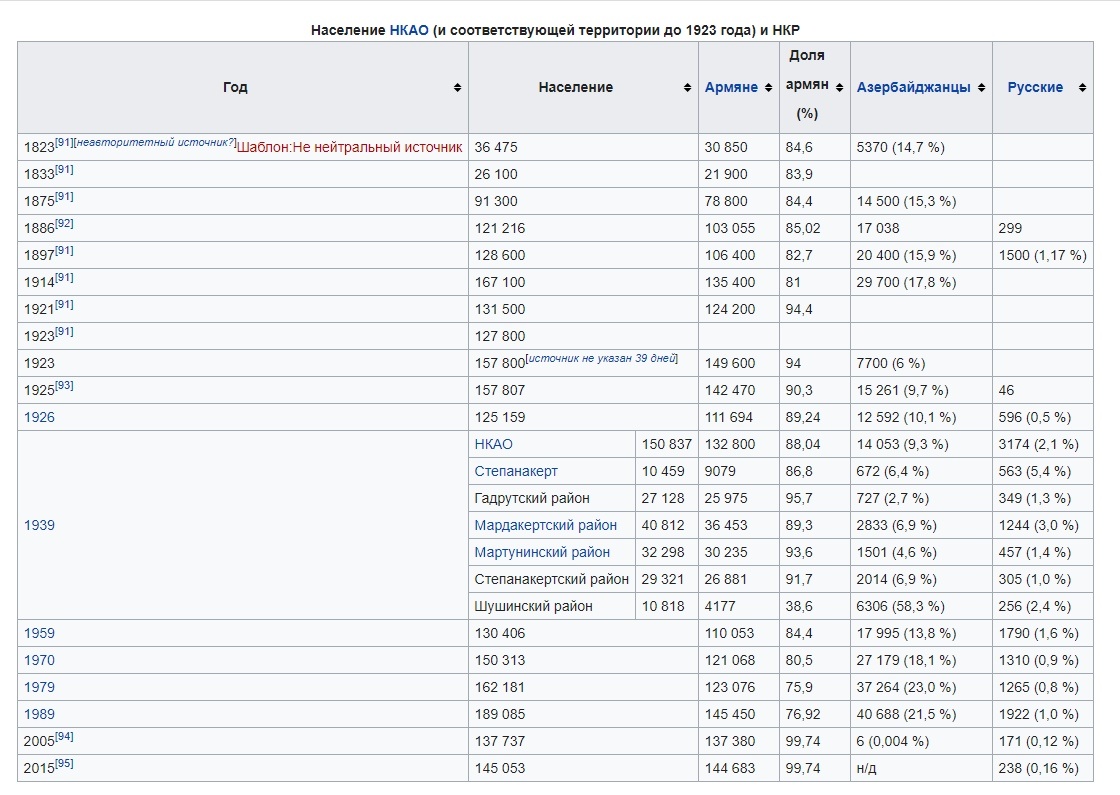Click the red Шаблон:Не нейтральный источник link

pyautogui.click(x=349, y=148)
